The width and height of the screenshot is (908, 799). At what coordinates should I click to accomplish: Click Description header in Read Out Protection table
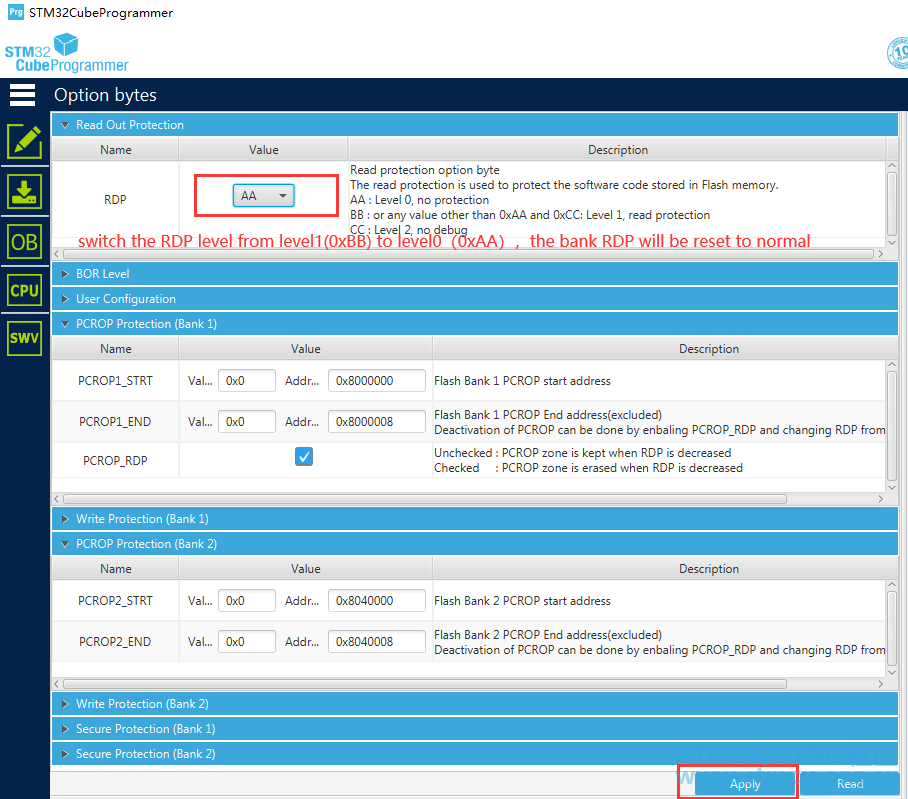click(x=617, y=149)
